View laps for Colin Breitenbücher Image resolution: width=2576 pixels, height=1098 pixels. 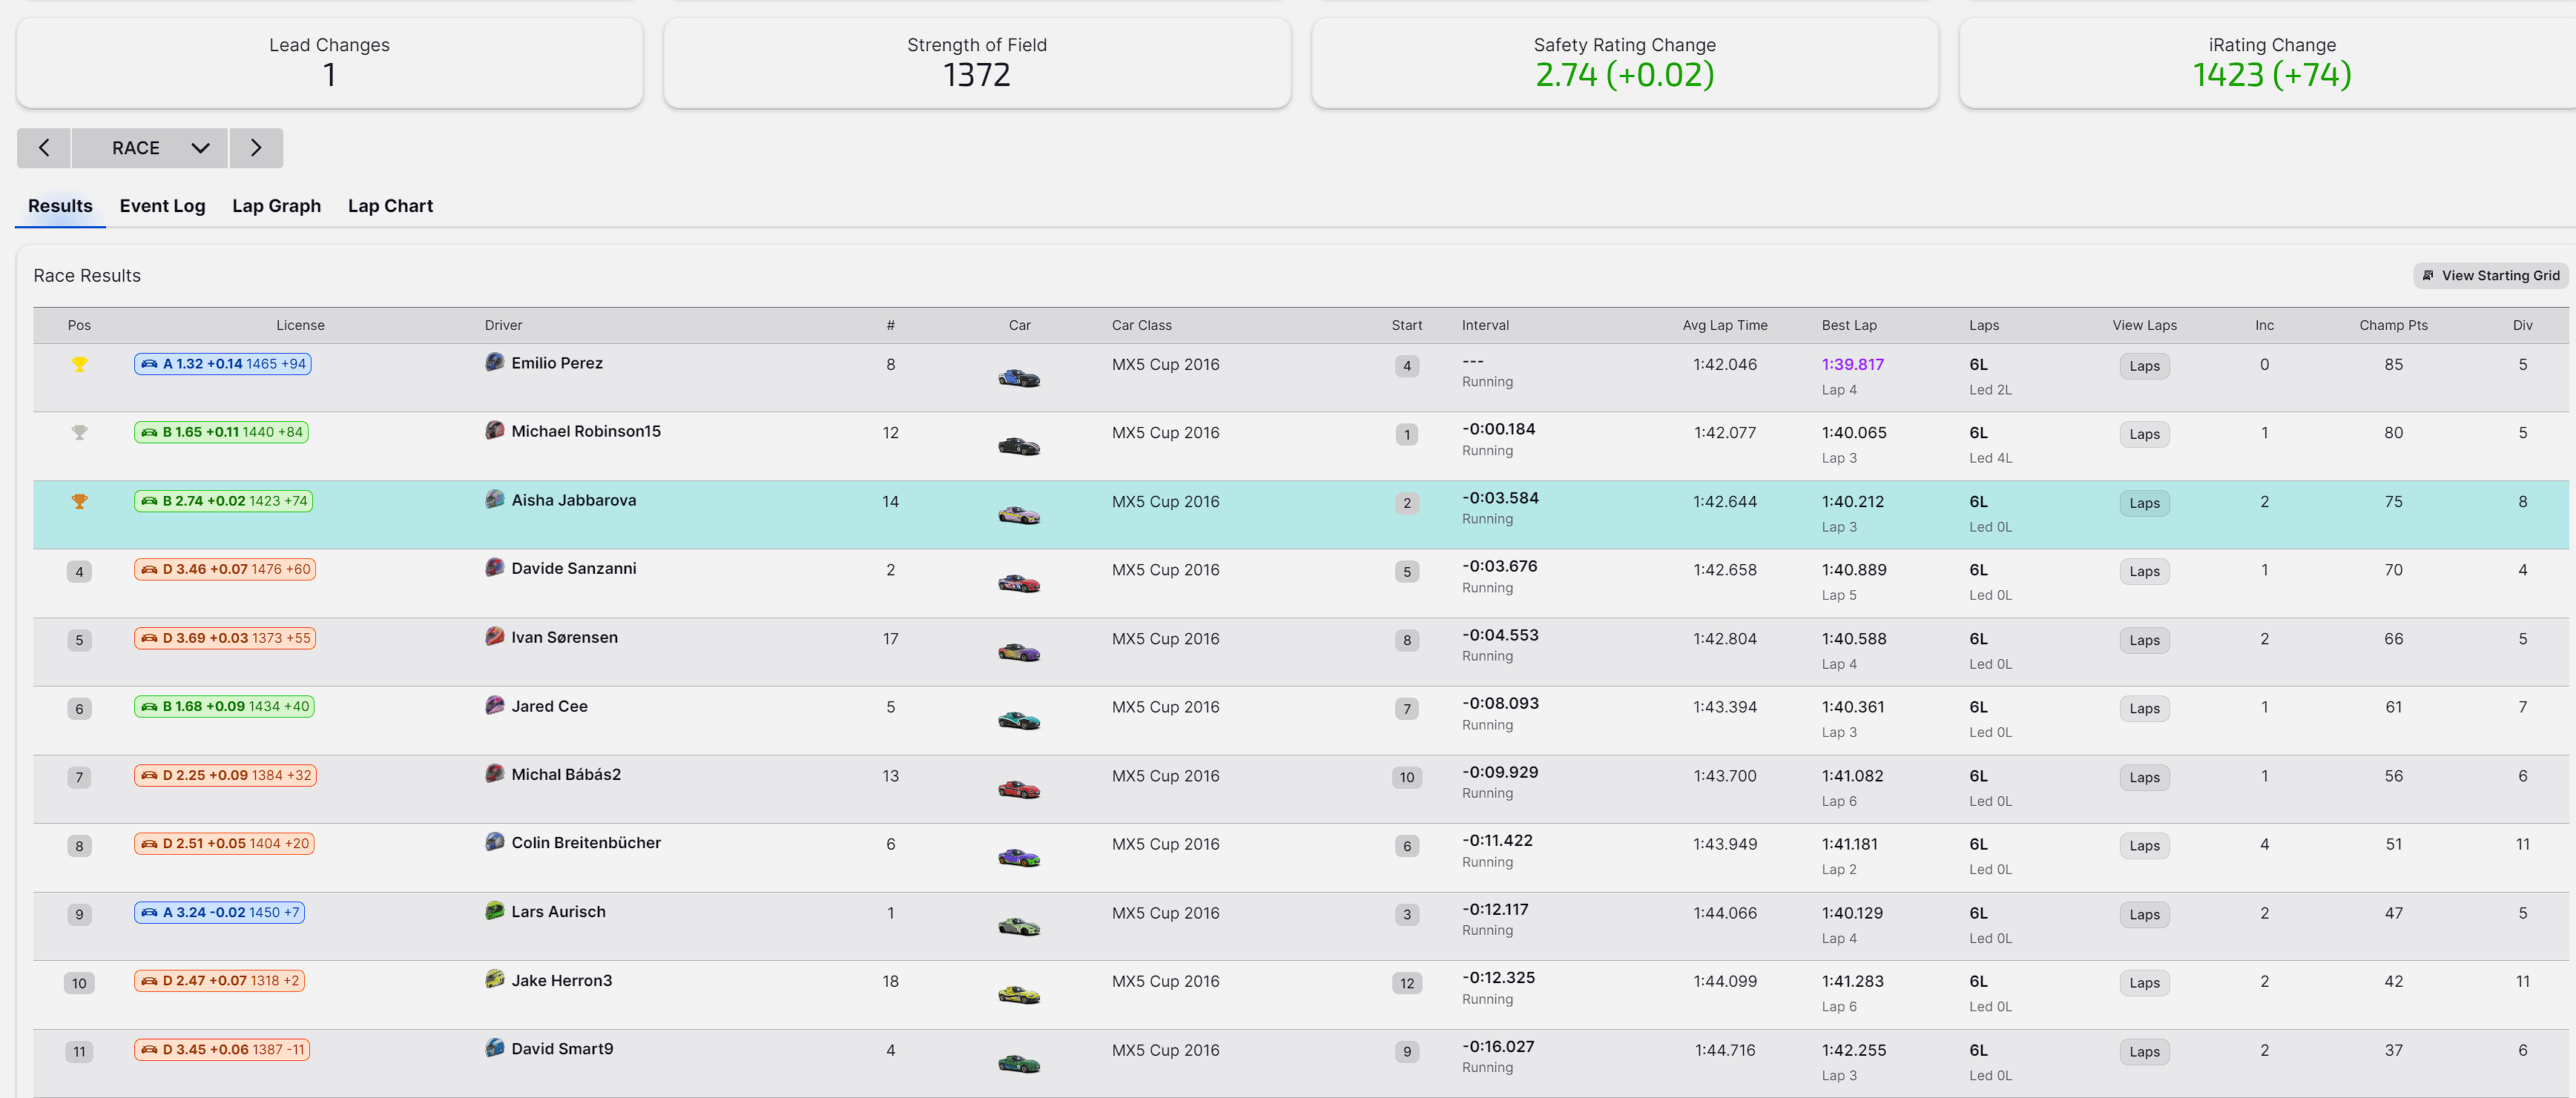pyautogui.click(x=2144, y=845)
